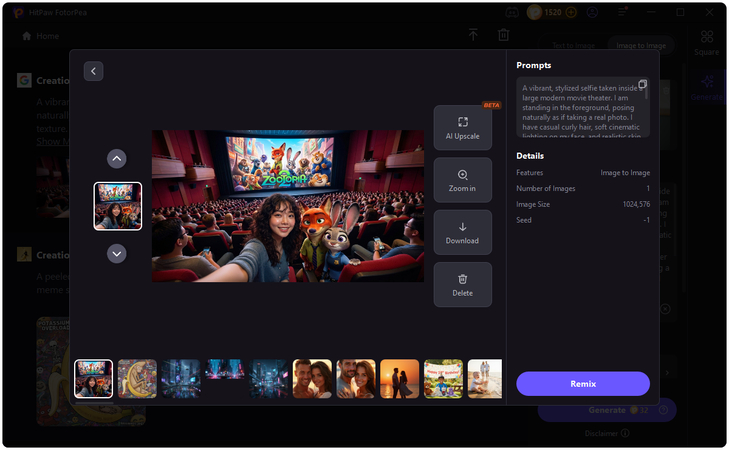Image resolution: width=729 pixels, height=450 pixels.
Task: Delete the current image
Action: click(462, 285)
